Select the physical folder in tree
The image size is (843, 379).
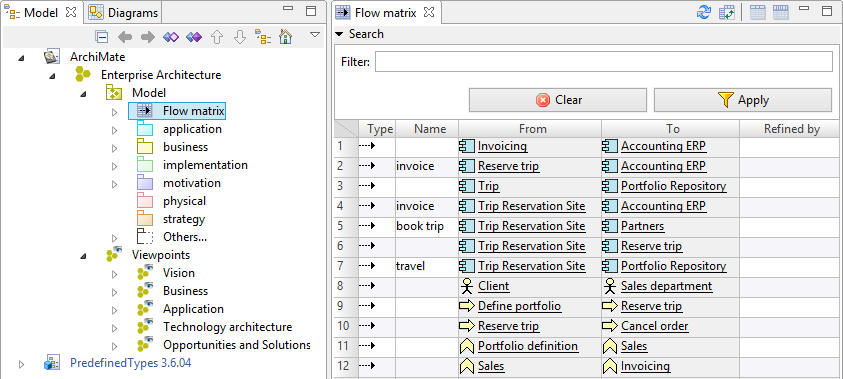coord(184,201)
